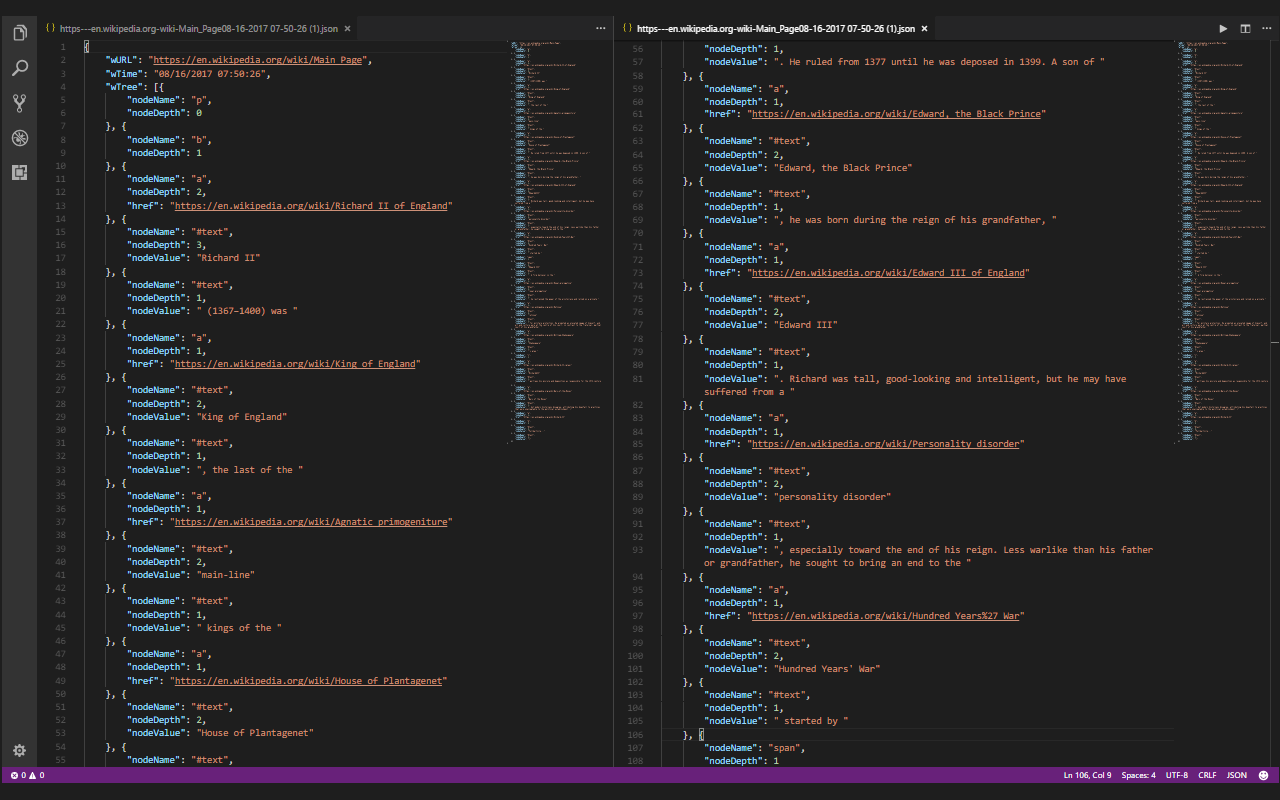The width and height of the screenshot is (1280, 800).
Task: Click the " started by " string on line 105
Action: coord(810,721)
